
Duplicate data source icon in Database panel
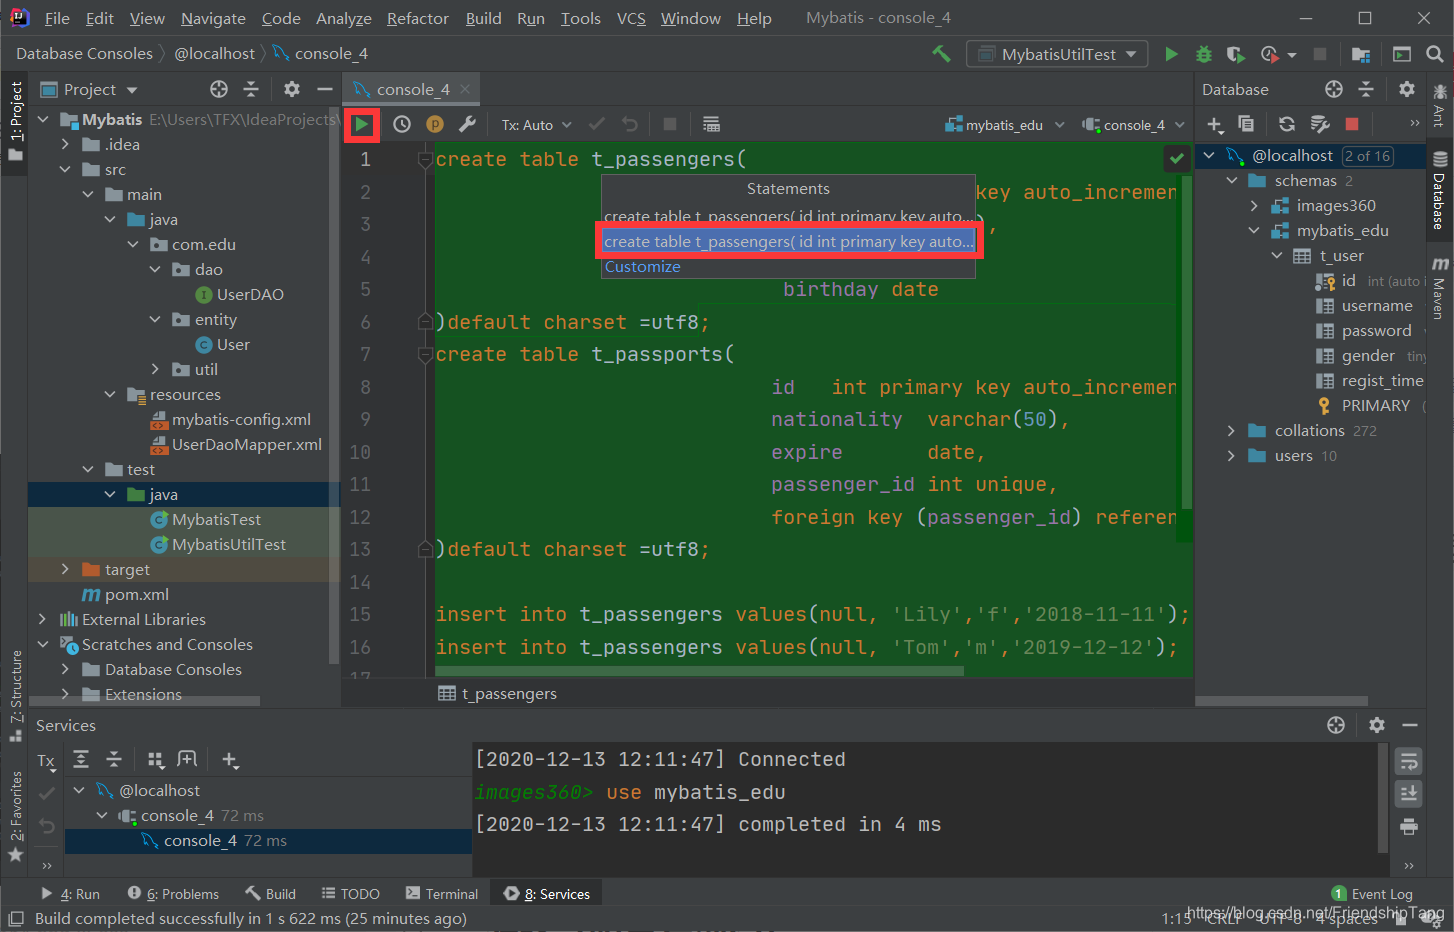click(1246, 125)
